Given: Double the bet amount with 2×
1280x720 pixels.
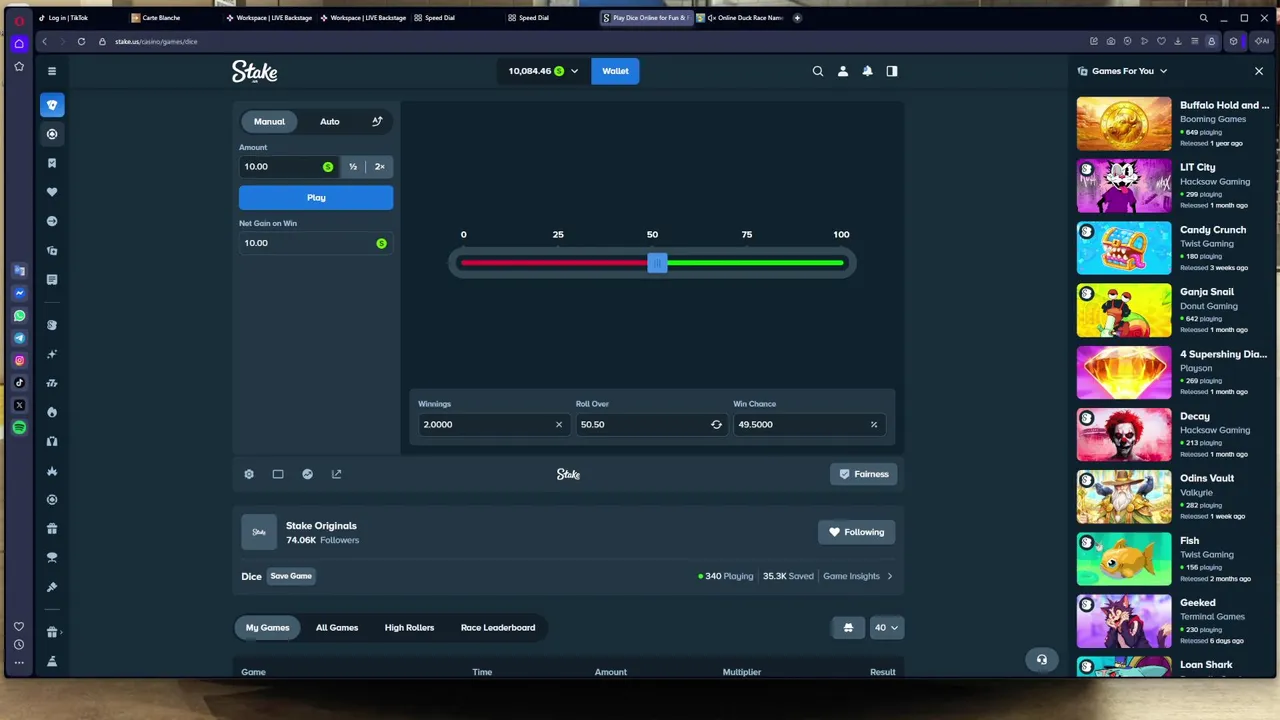Looking at the screenshot, I should click(x=380, y=167).
